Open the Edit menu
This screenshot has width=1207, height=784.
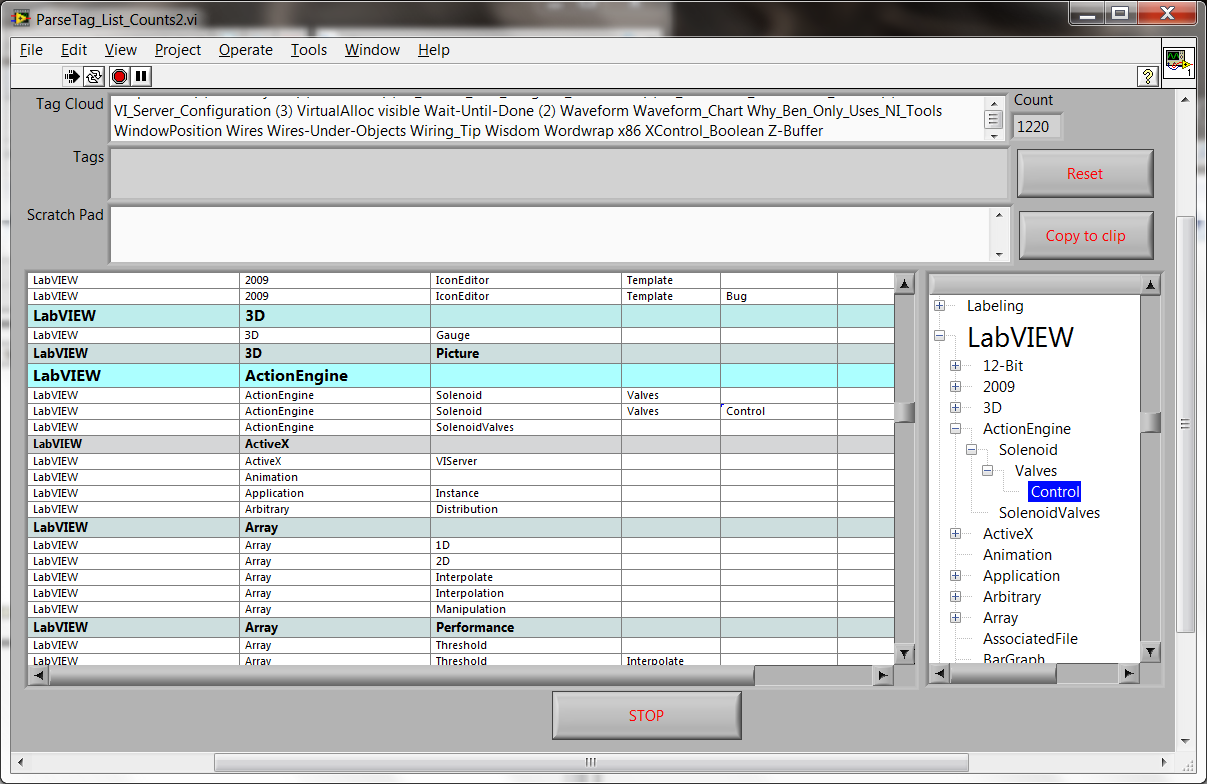click(x=74, y=50)
